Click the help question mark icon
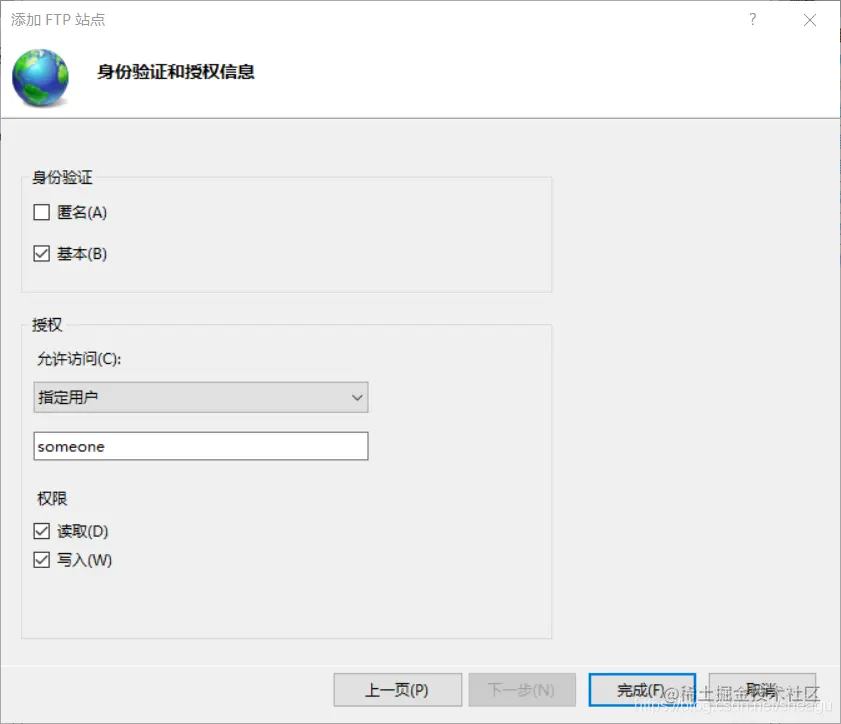The width and height of the screenshot is (841, 724). click(753, 20)
